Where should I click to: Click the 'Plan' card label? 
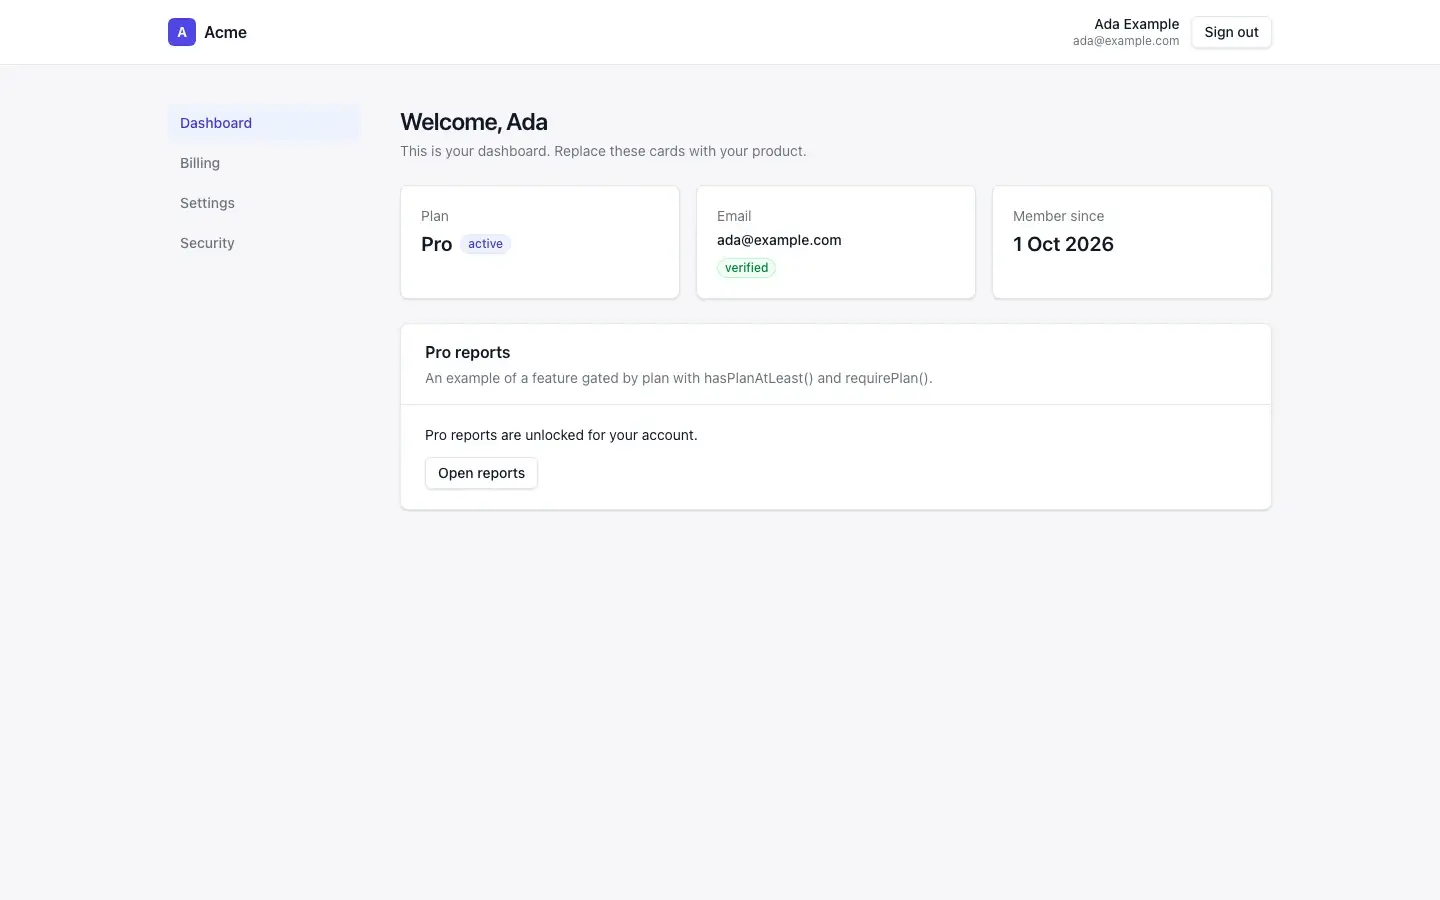pyautogui.click(x=435, y=216)
